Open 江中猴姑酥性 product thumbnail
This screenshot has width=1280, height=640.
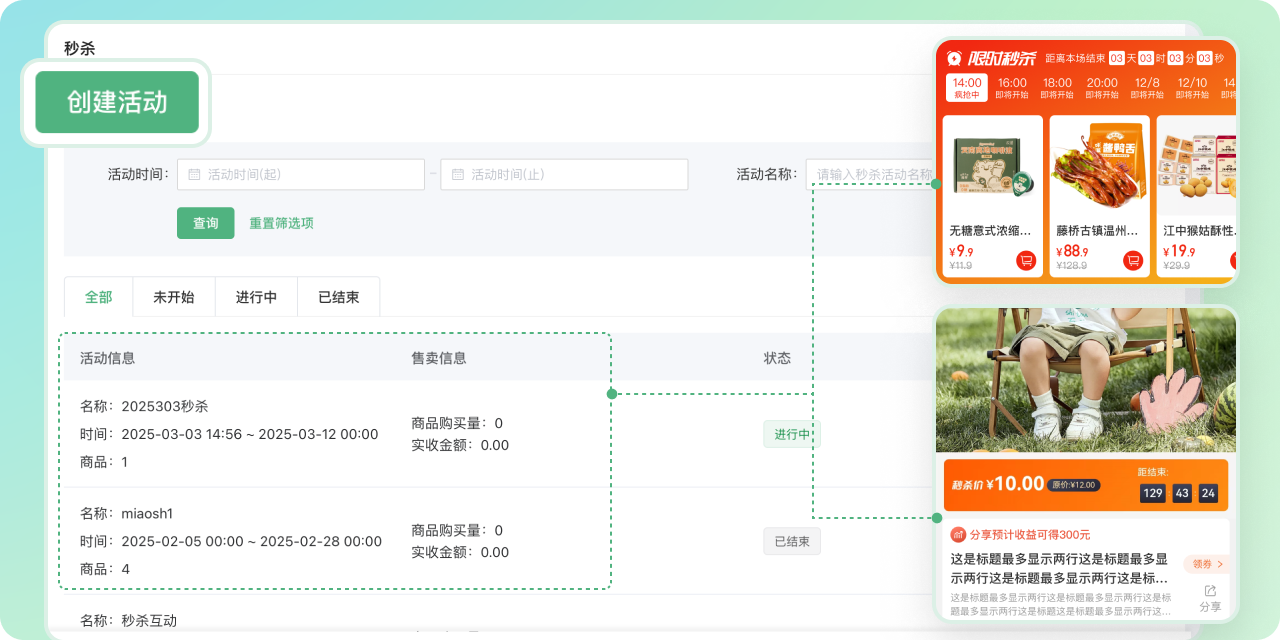[1198, 165]
